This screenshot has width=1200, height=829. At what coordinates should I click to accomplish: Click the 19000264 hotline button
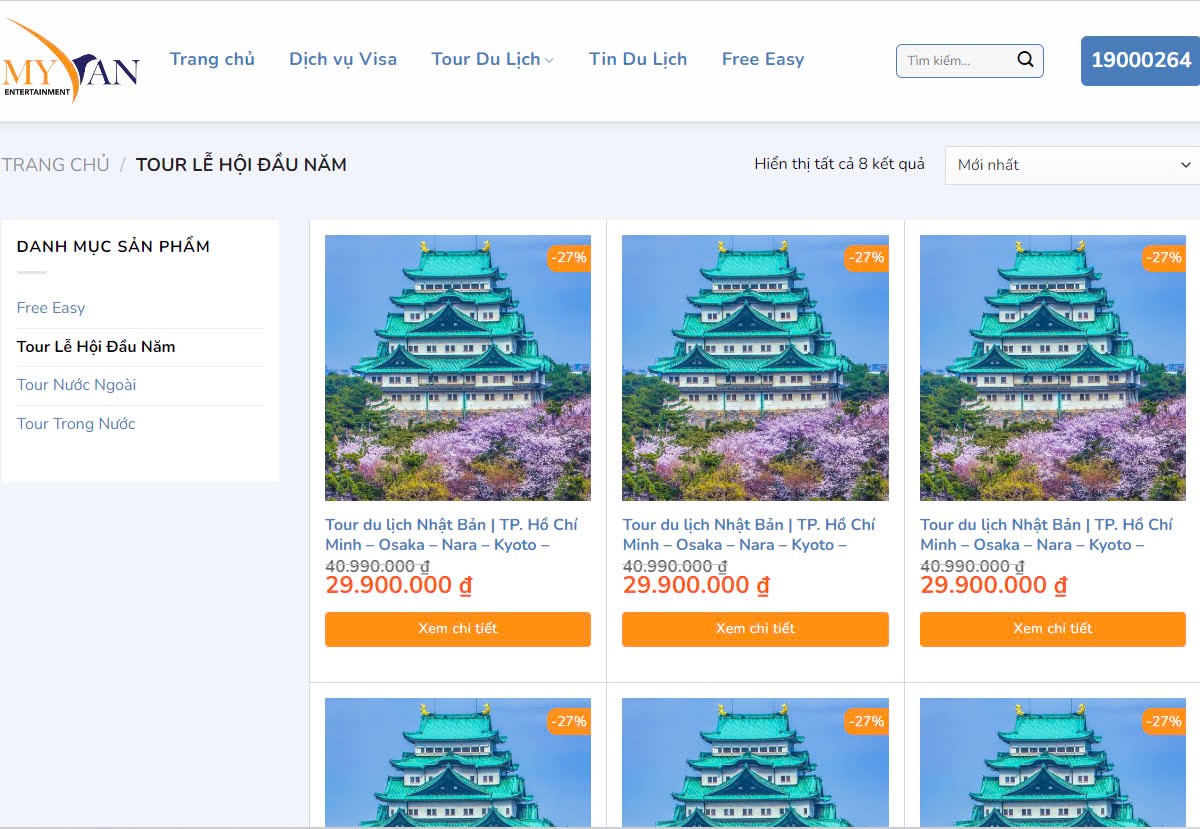click(1140, 61)
